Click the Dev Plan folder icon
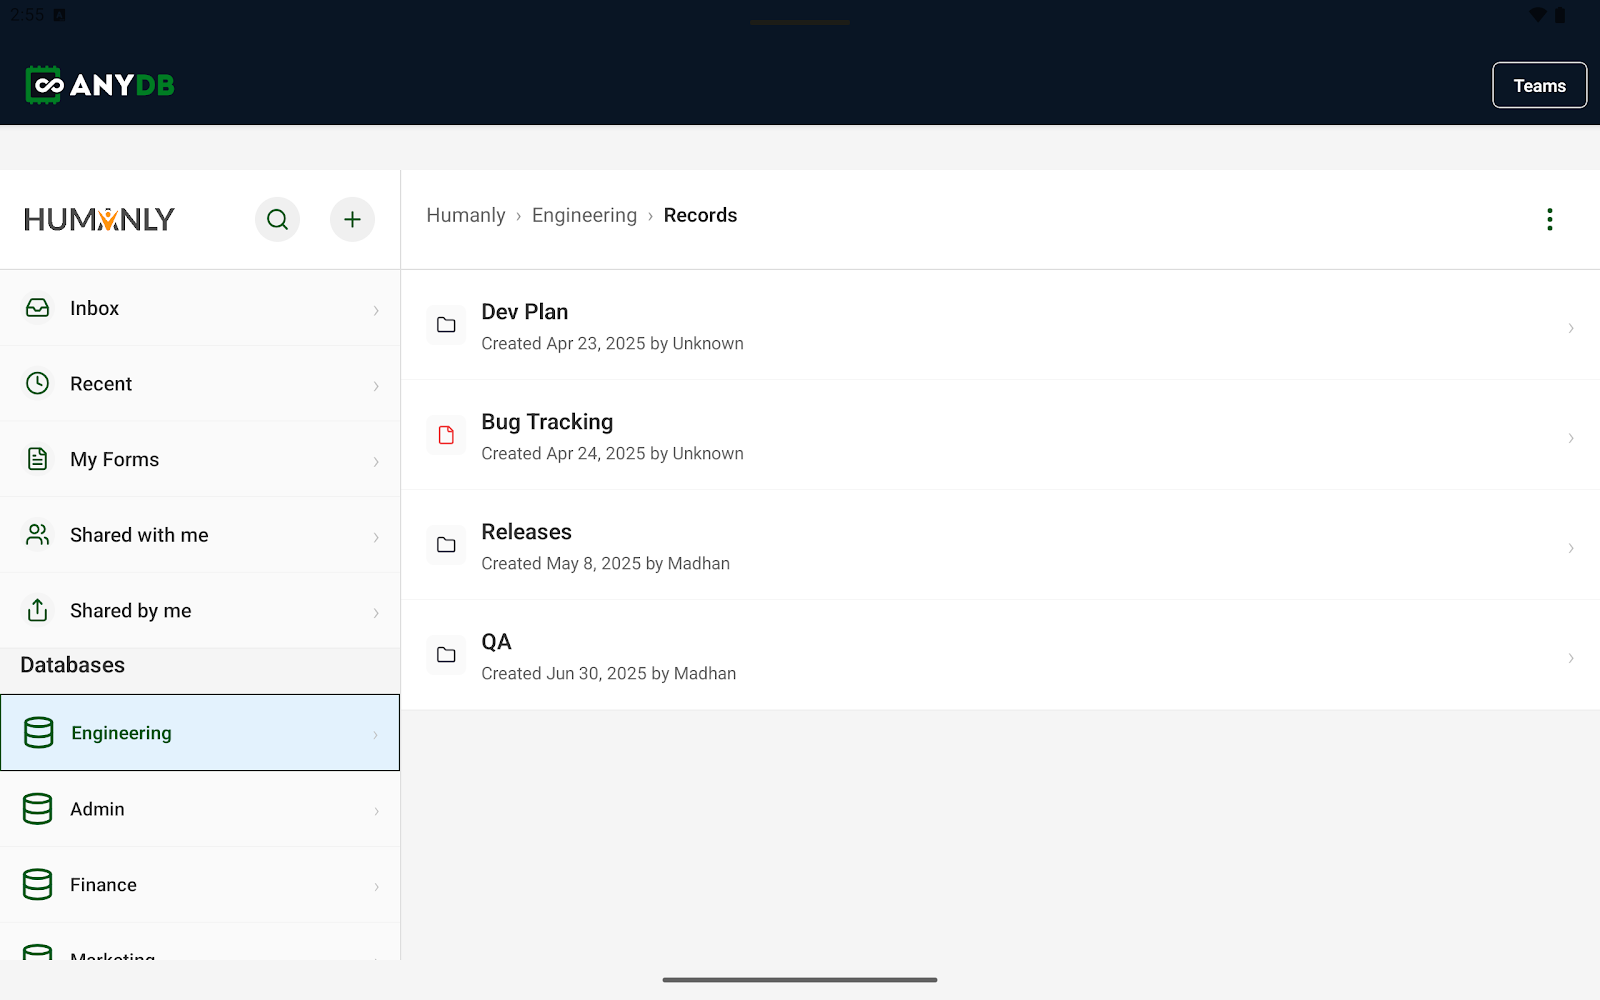 coord(446,325)
